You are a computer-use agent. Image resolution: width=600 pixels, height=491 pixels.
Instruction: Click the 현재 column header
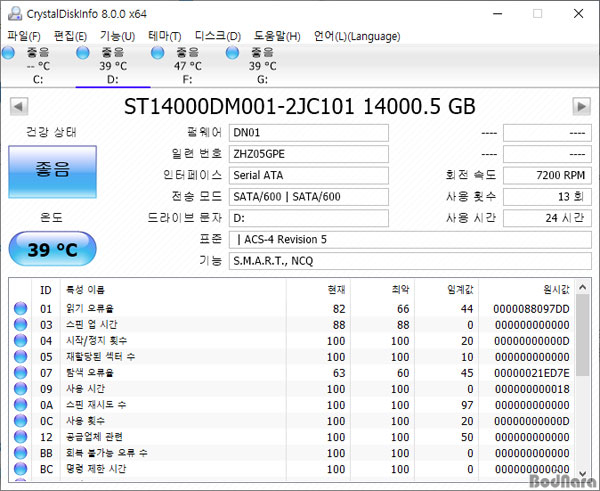click(318, 290)
